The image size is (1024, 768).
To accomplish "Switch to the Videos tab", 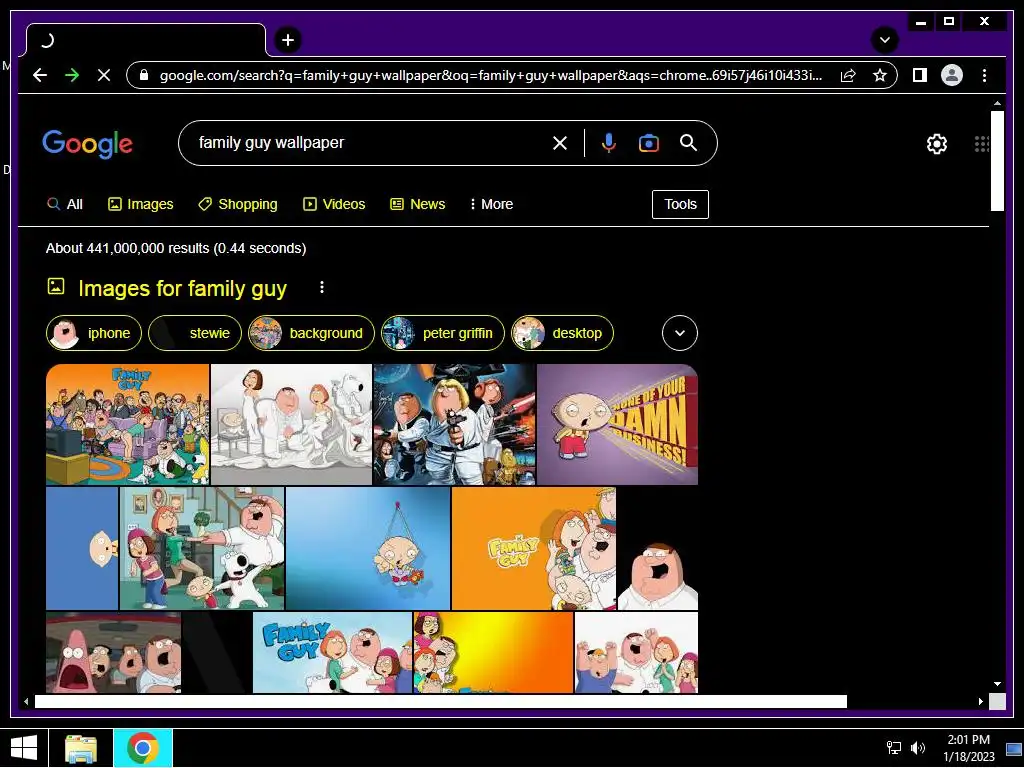I will (x=334, y=204).
